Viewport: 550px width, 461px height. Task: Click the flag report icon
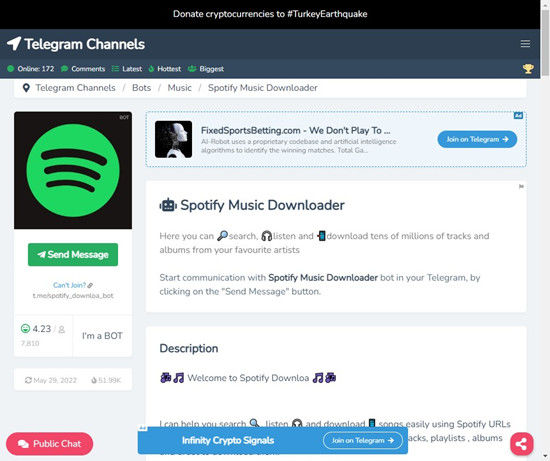click(x=521, y=187)
